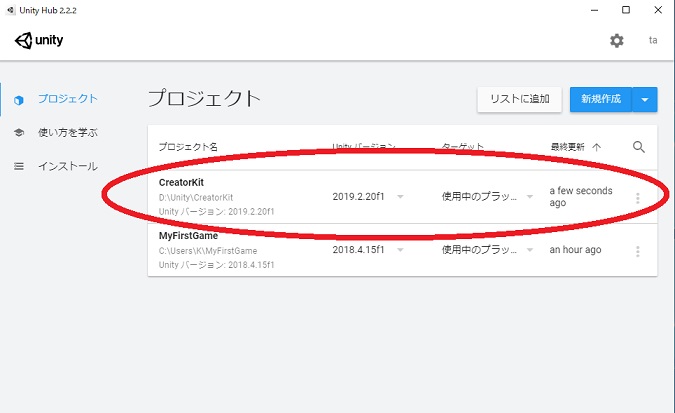675x413 pixels.
Task: Click 2019.2.20f1 version value
Action: pos(358,197)
